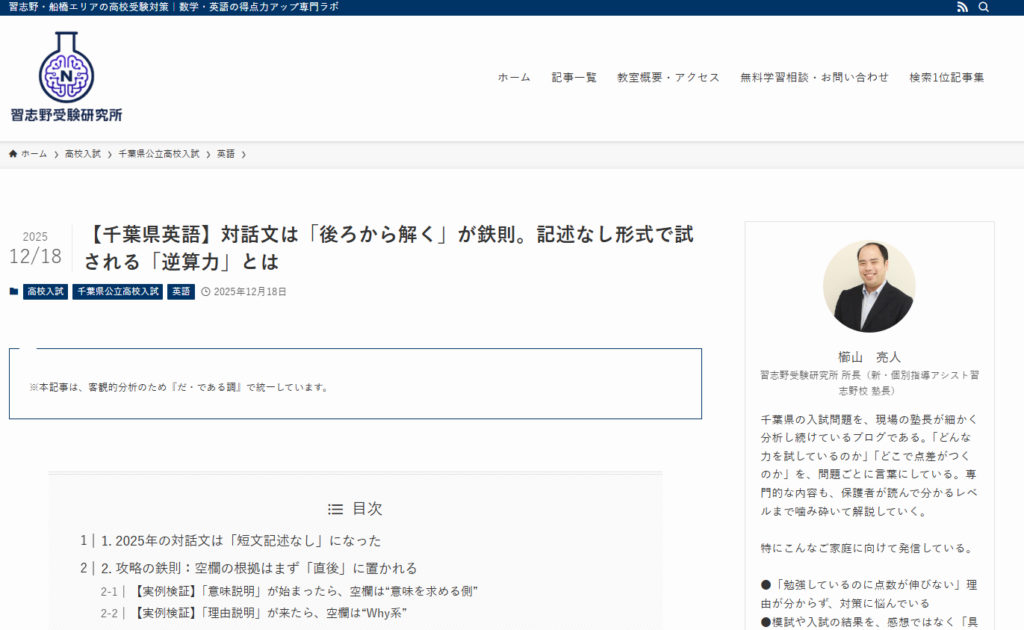The width and height of the screenshot is (1024, 630).
Task: Click the 英語 breadcrumb link
Action: point(226,154)
